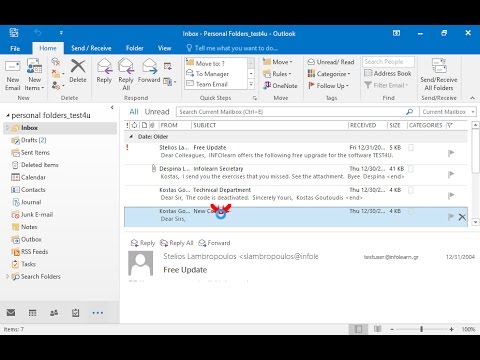This screenshot has height=360, width=480.
Task: Toggle Unread/Read status
Action: [331, 62]
